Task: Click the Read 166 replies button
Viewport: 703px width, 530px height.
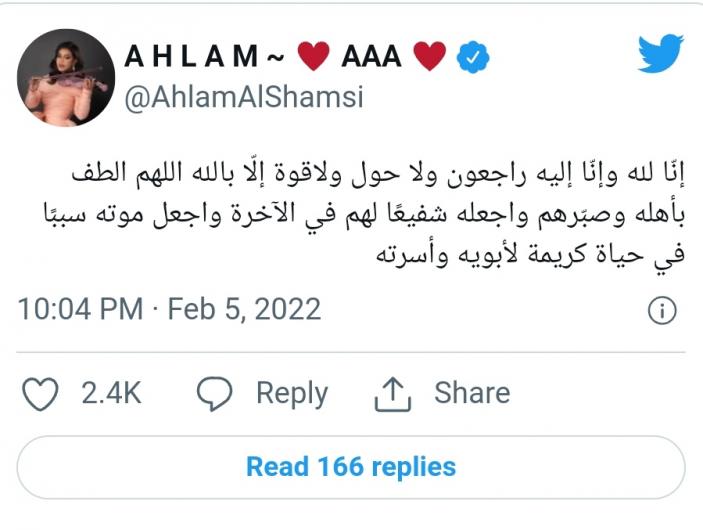Action: [x=351, y=467]
